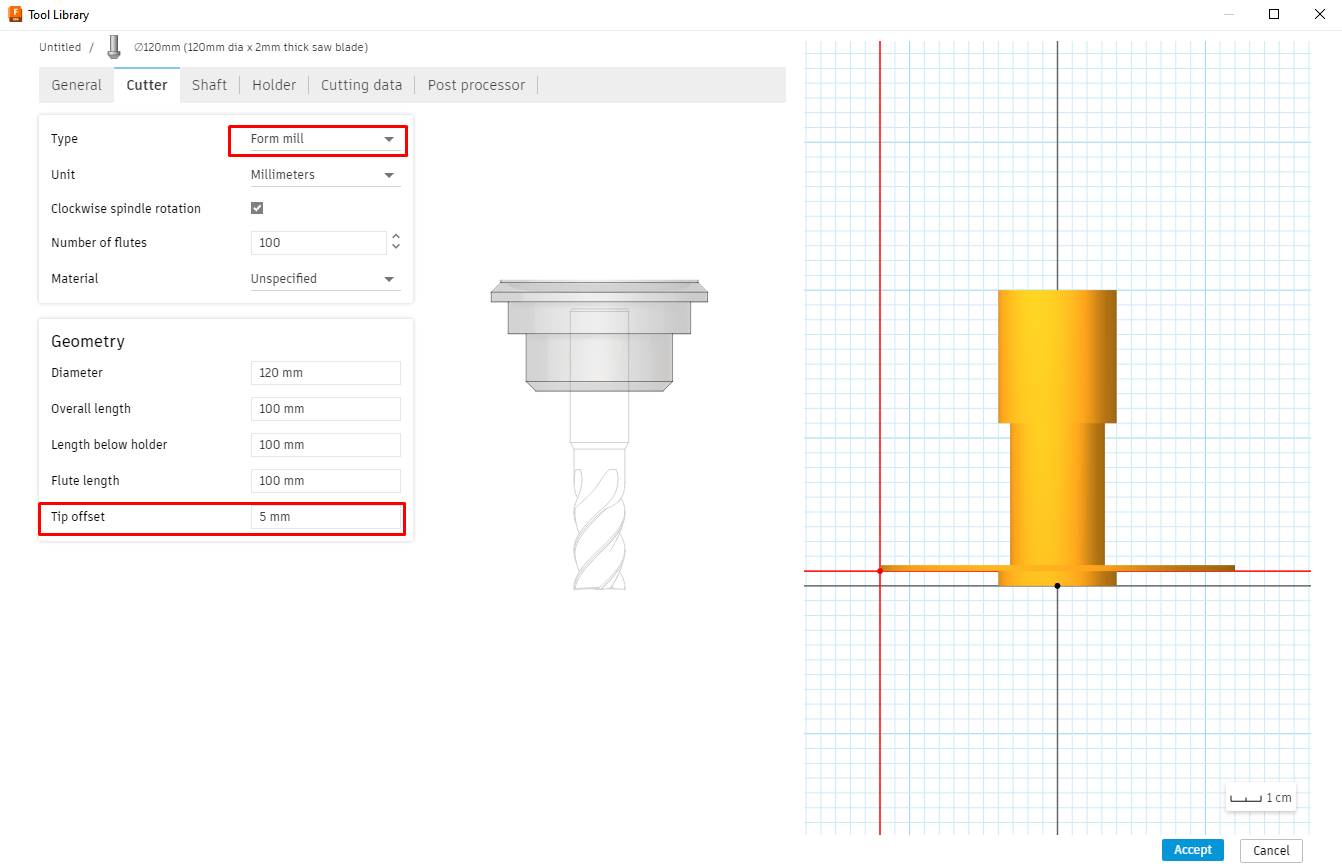The image size is (1342, 867).
Task: Decrease Number of flutes with down stepper
Action: coord(396,247)
